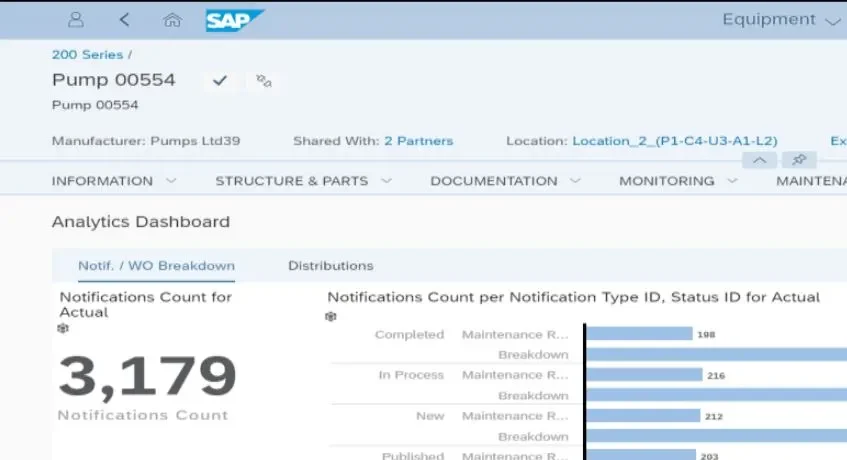
Task: Click the Analytics Dashboard heading
Action: (141, 221)
